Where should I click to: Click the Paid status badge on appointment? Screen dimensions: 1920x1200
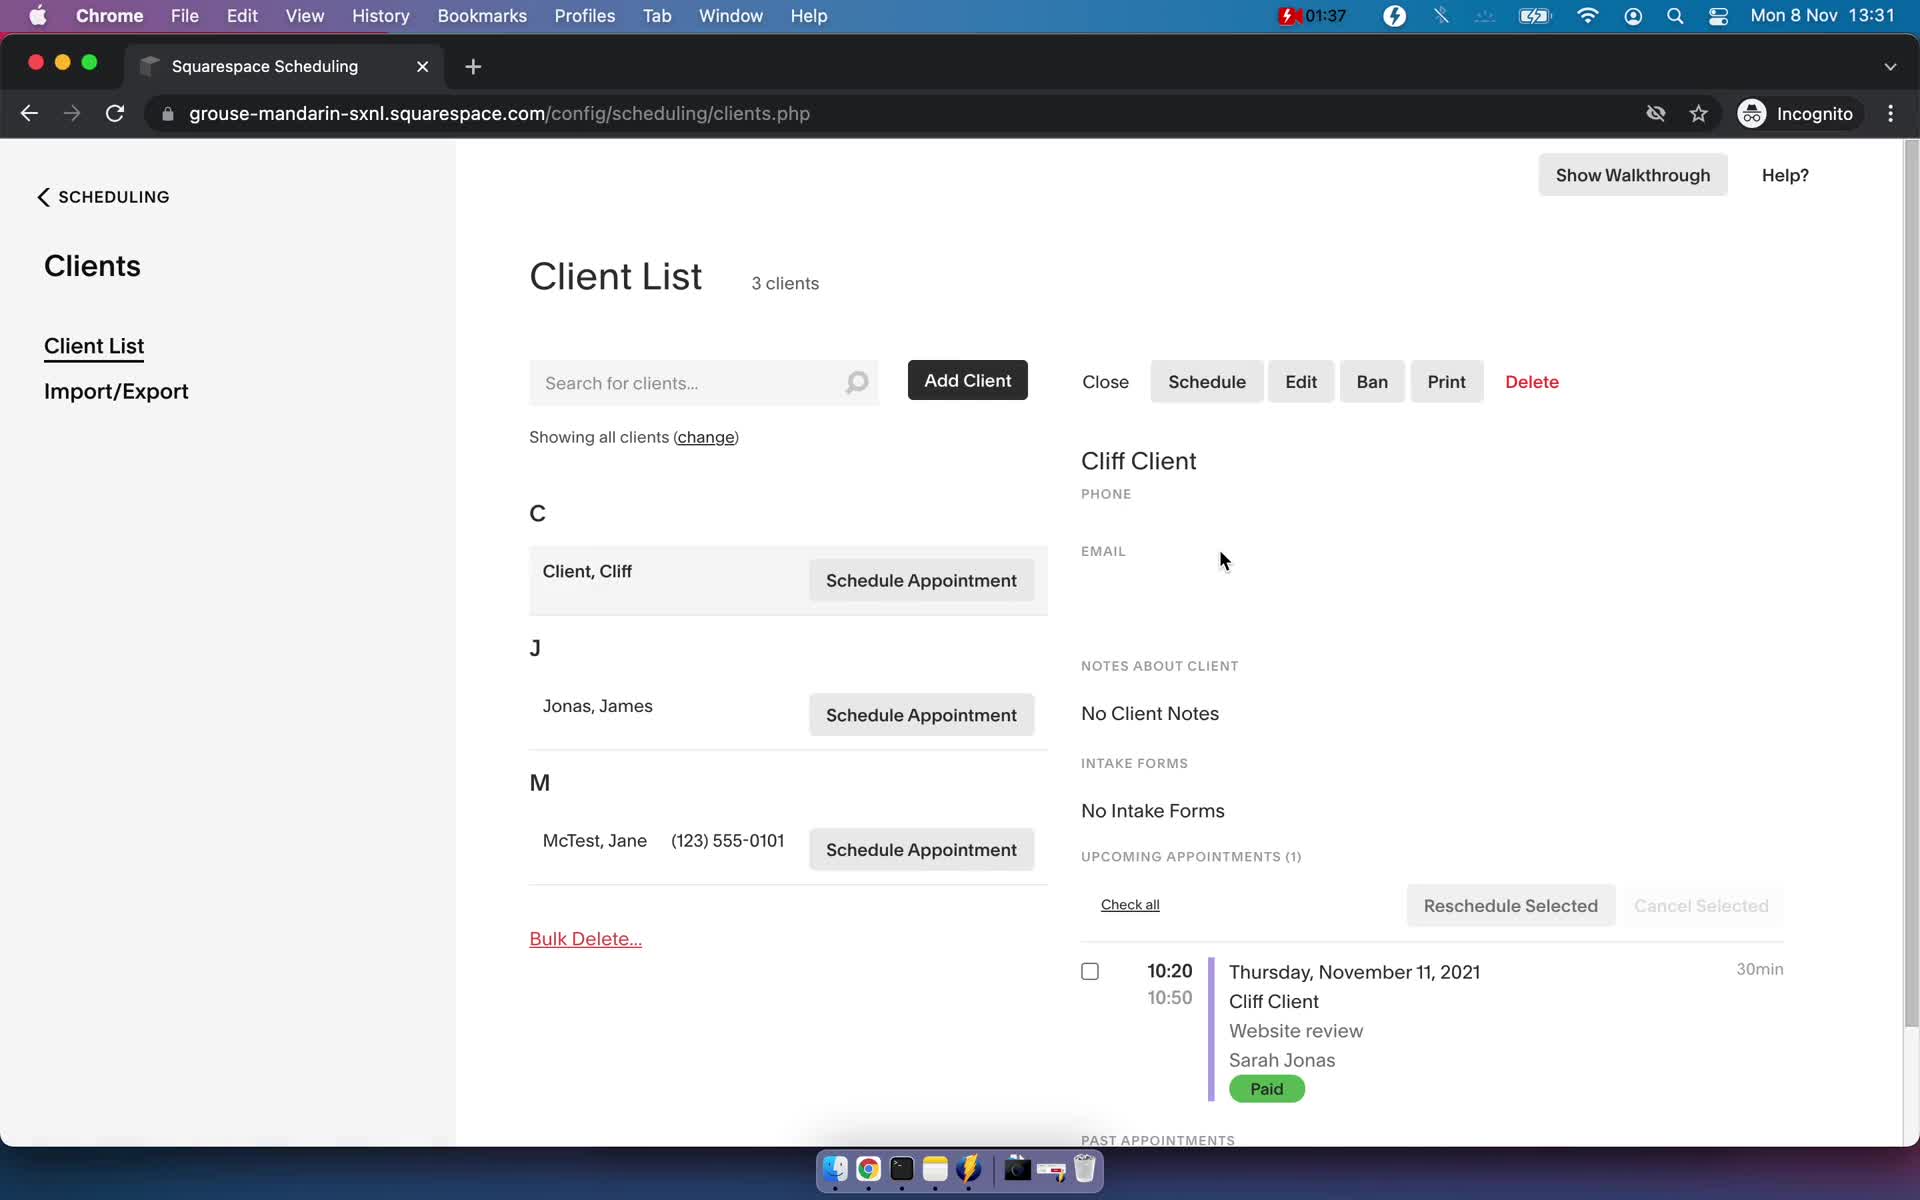point(1266,1089)
